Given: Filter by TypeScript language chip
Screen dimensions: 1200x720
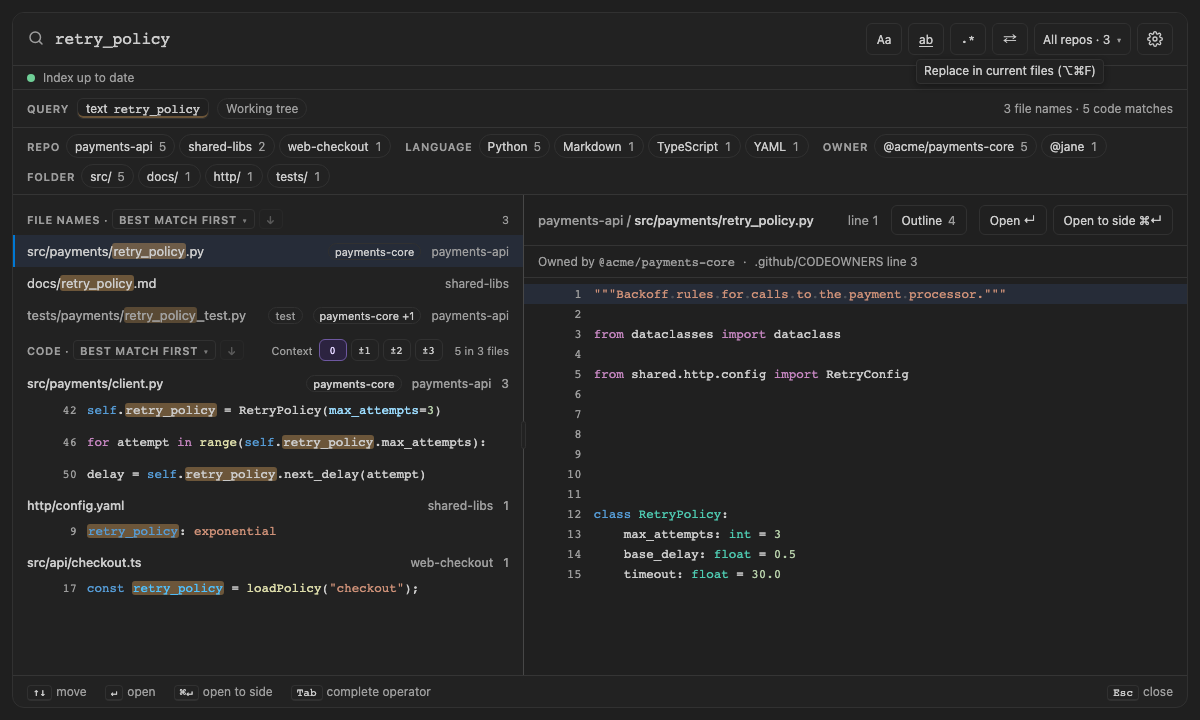Looking at the screenshot, I should pyautogui.click(x=694, y=147).
